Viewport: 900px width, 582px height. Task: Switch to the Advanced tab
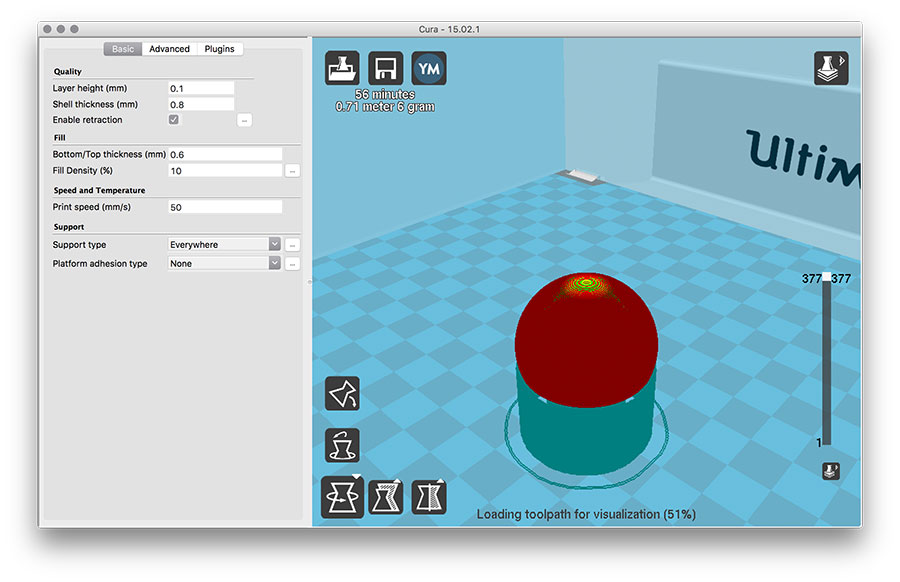pos(169,49)
